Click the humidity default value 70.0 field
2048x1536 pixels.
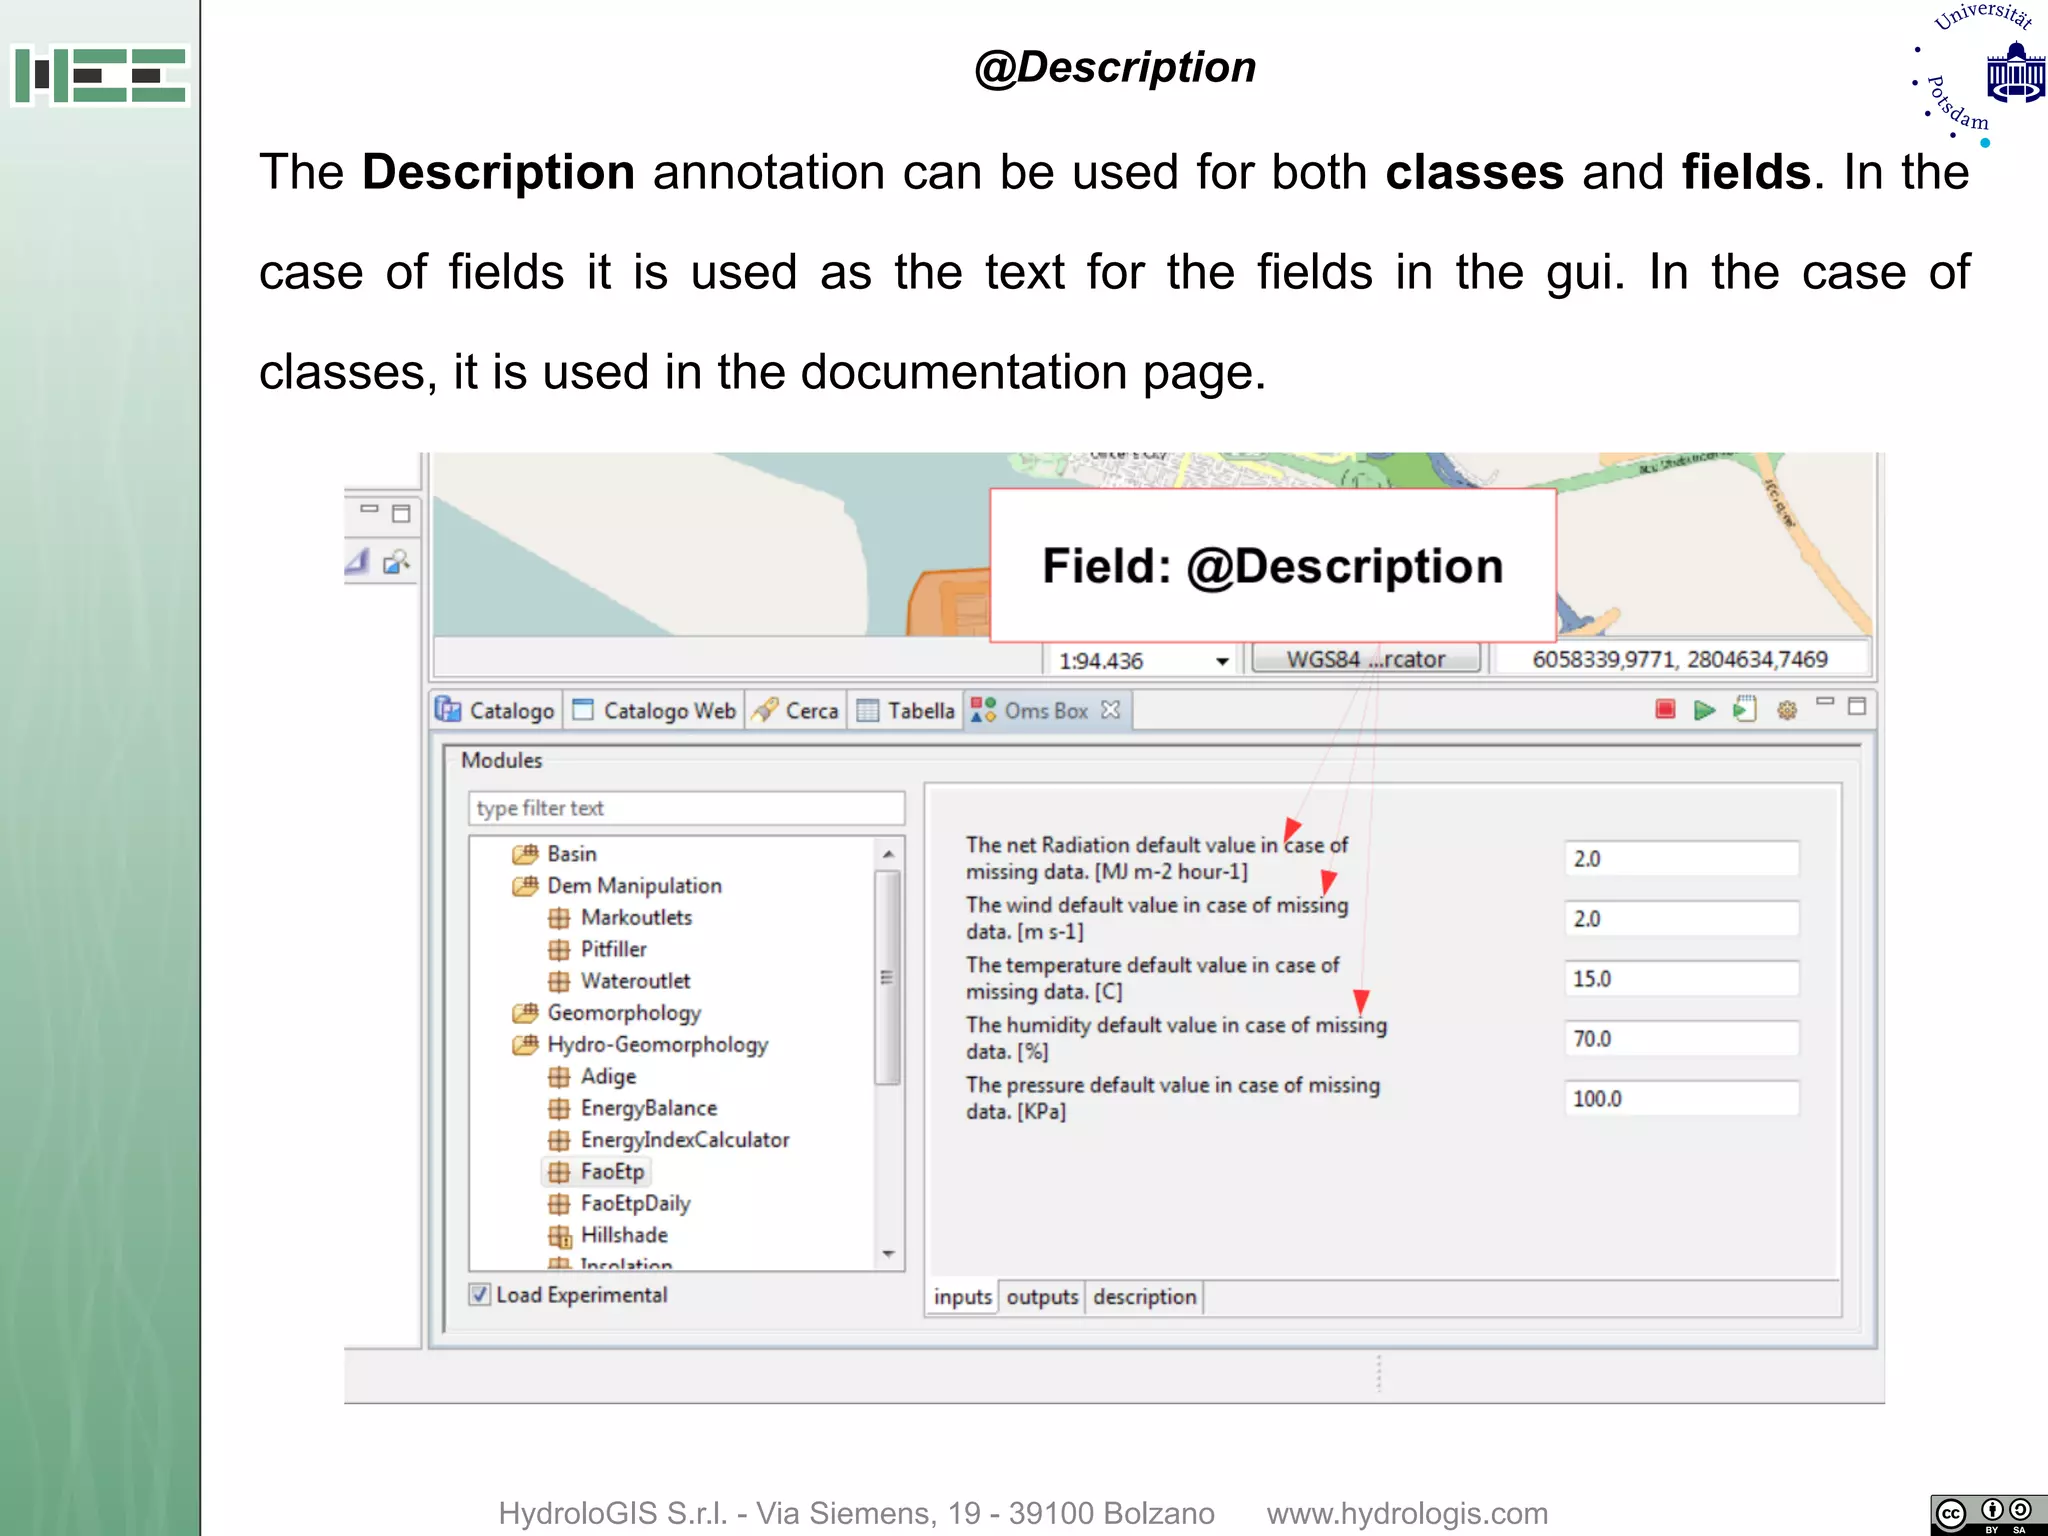(x=1682, y=1039)
